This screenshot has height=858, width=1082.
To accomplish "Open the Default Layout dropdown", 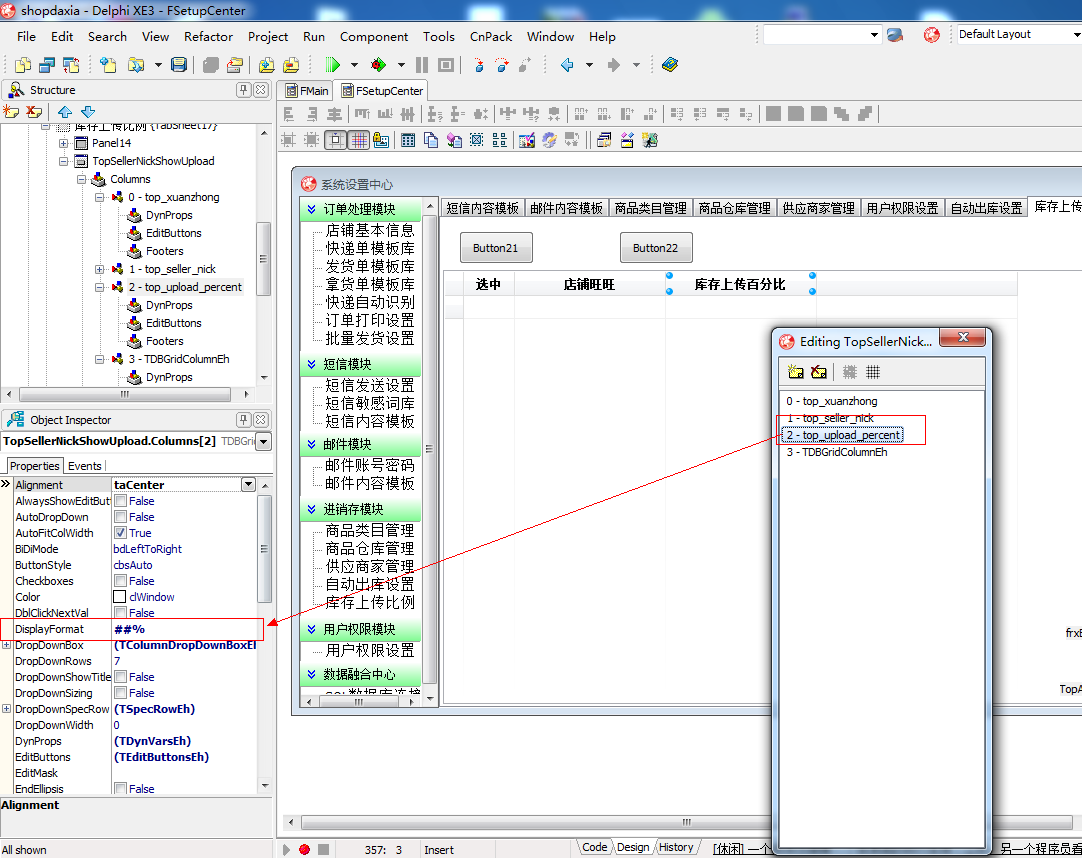I will click(1076, 35).
